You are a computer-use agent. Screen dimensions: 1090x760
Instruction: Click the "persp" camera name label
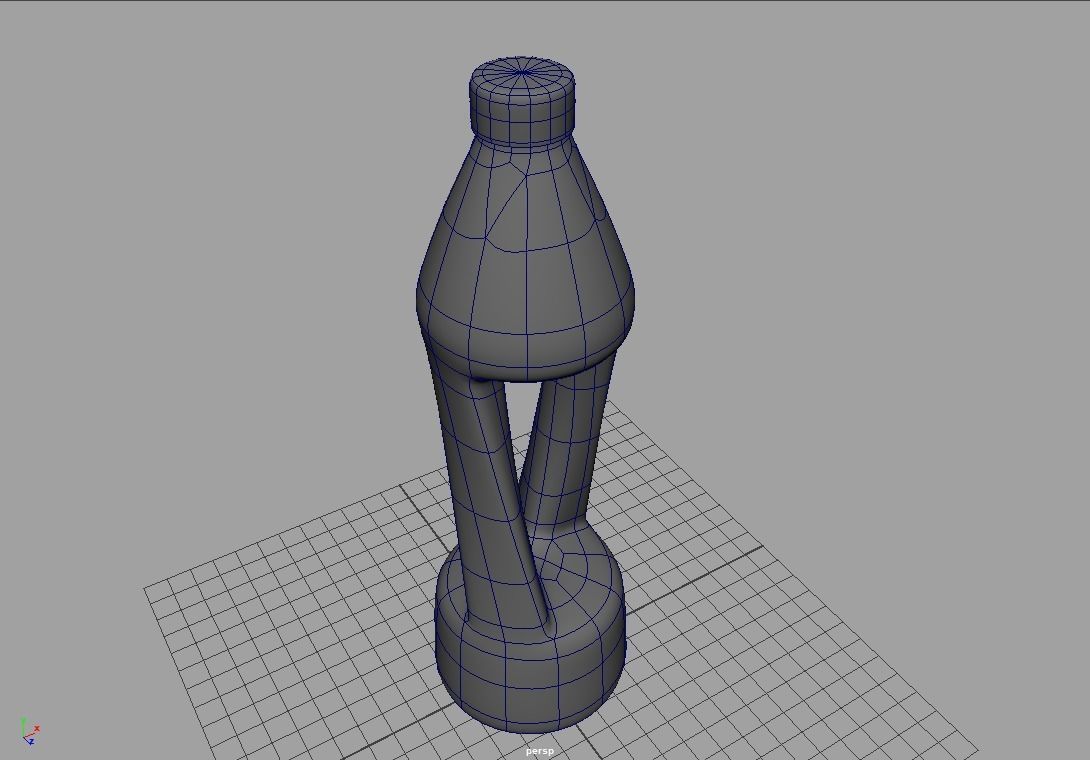[x=540, y=751]
